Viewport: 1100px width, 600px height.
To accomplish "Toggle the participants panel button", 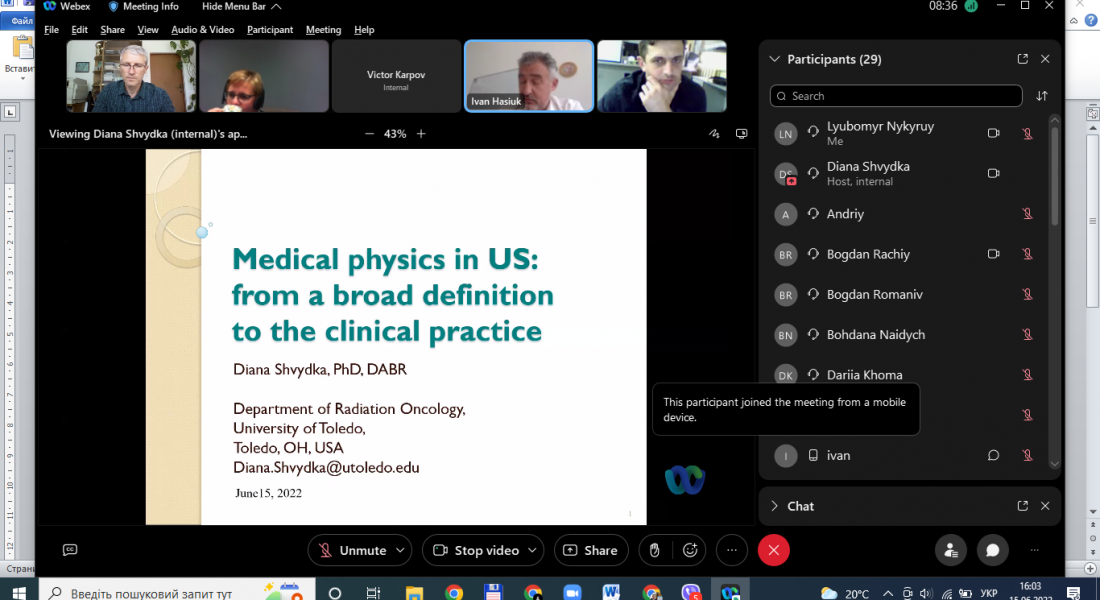I will [x=950, y=550].
